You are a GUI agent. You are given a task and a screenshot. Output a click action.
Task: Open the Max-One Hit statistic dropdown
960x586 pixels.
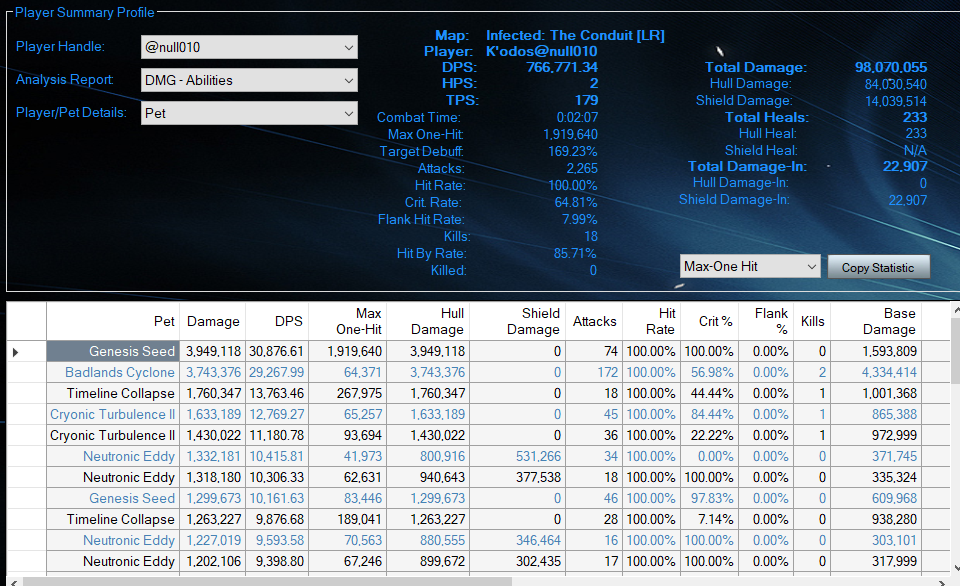point(749,267)
